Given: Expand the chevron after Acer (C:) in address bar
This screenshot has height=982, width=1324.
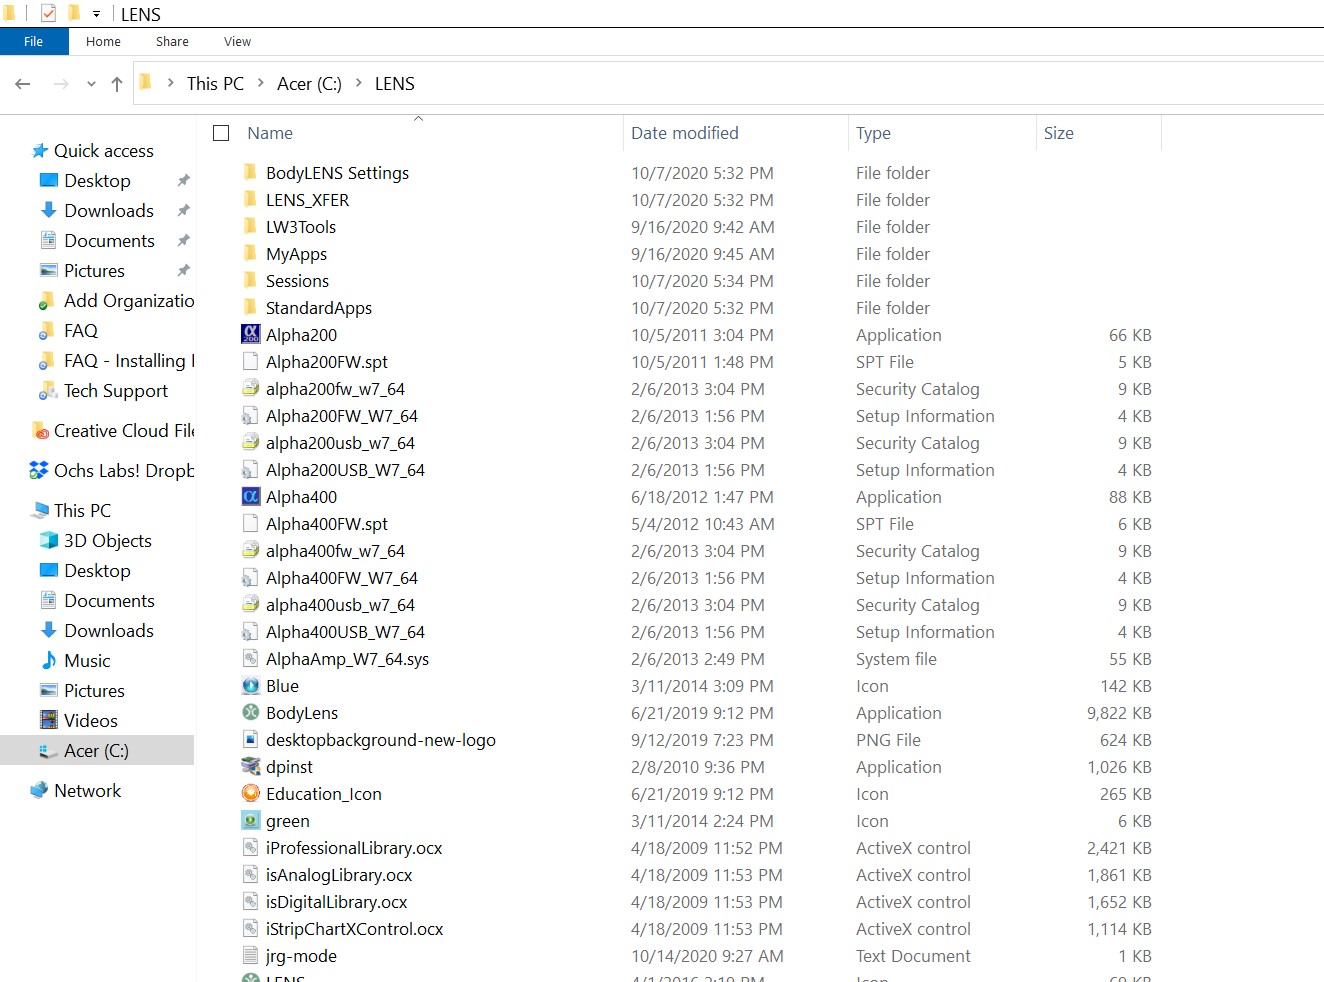Looking at the screenshot, I should pyautogui.click(x=359, y=83).
